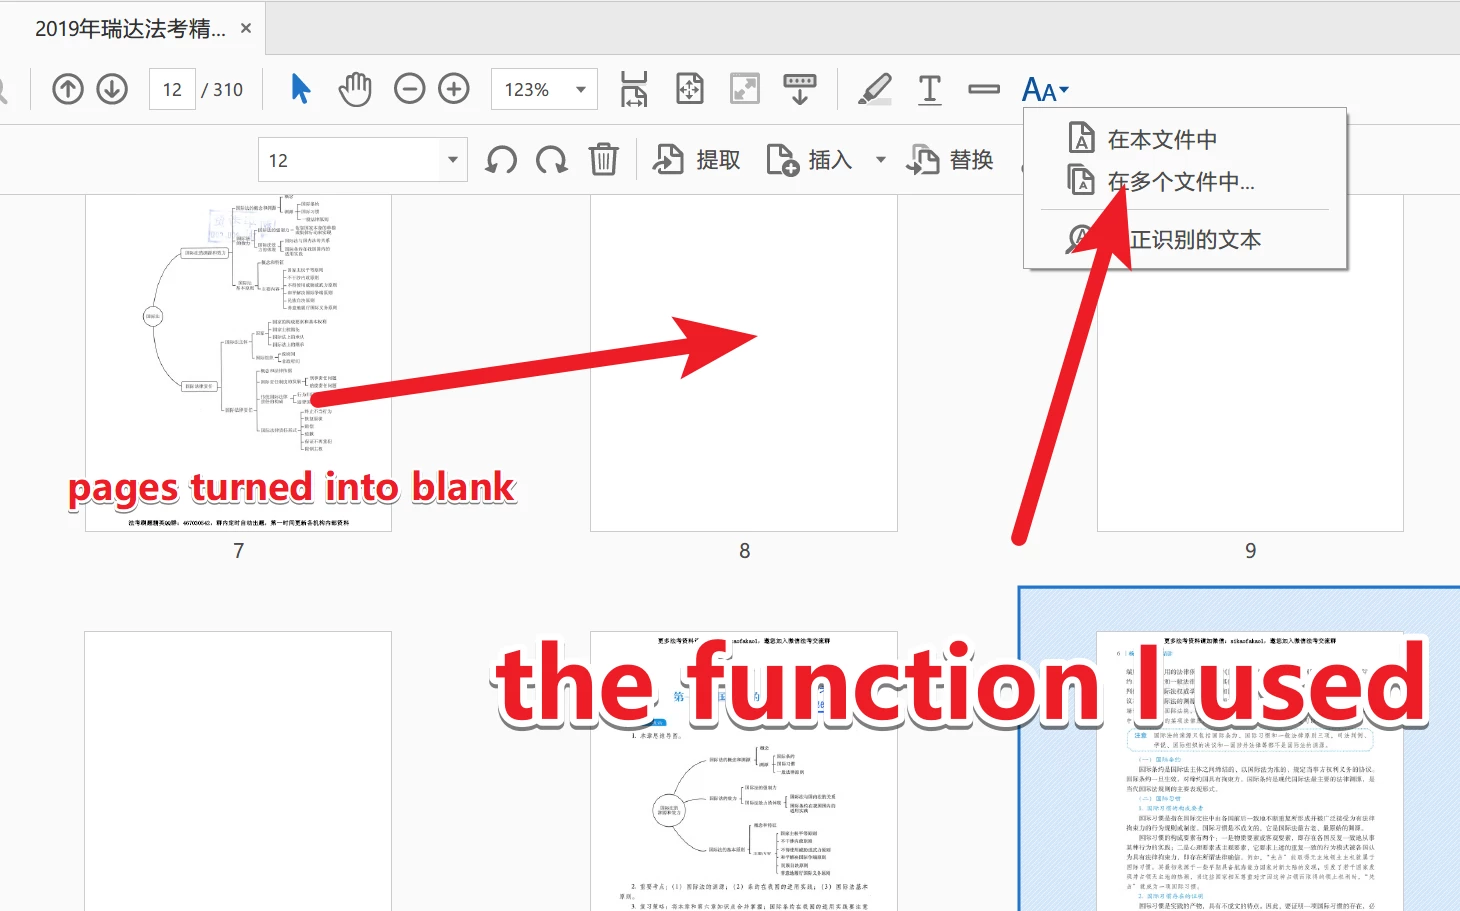
Task: Zoom out with the minus button
Action: point(409,89)
